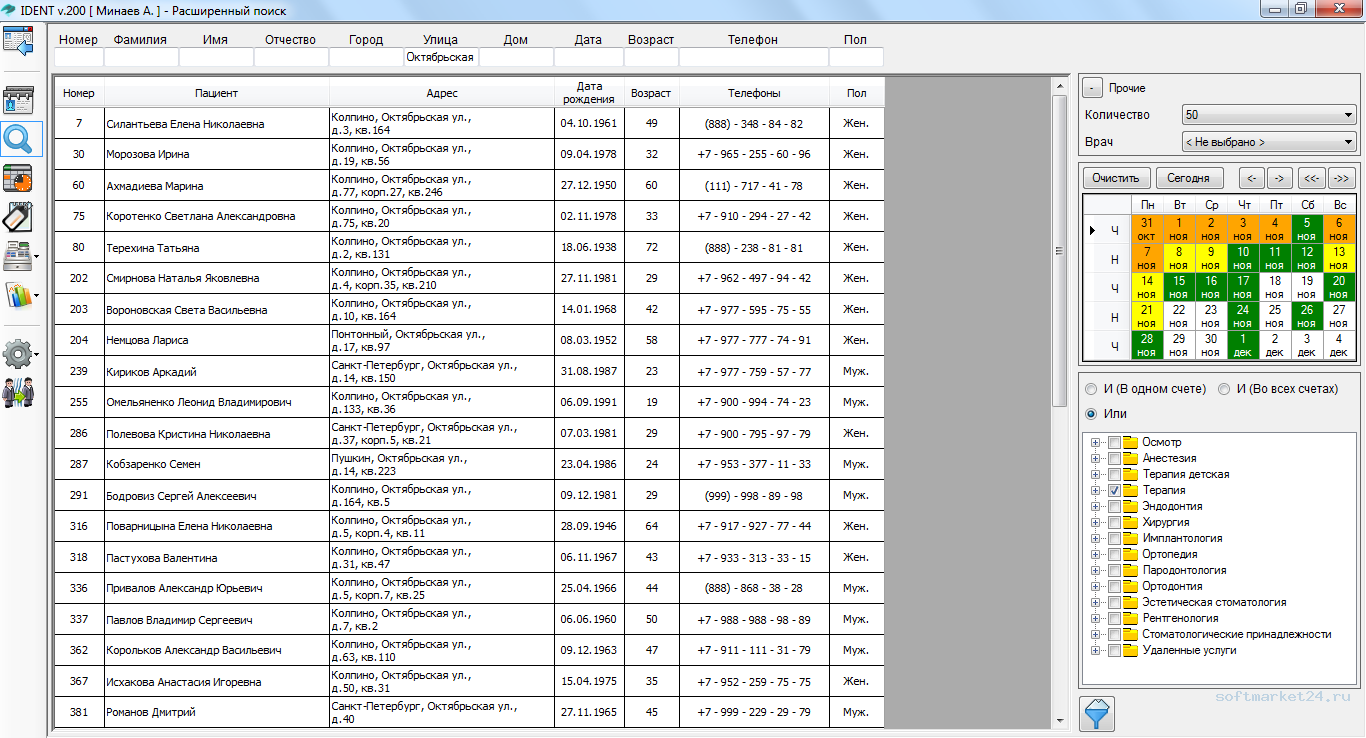Click the back-arrow window icon in sidebar
The image size is (1366, 738).
[20, 42]
